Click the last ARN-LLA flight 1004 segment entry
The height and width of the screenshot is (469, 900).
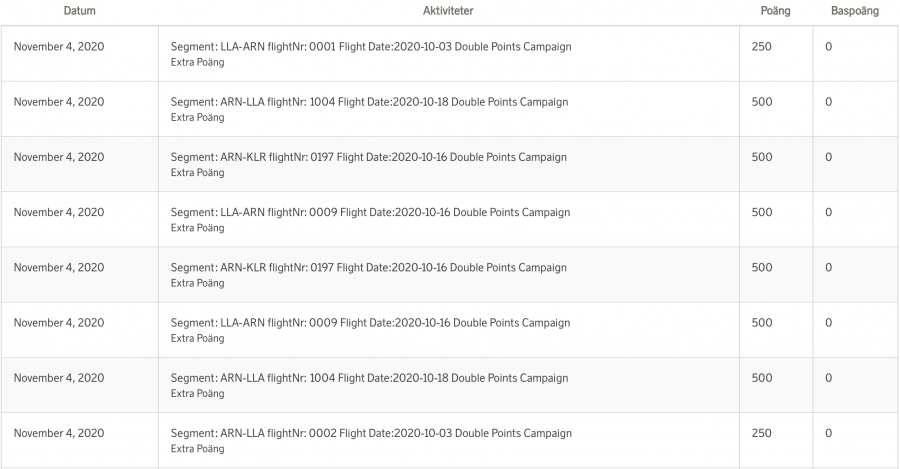[369, 379]
